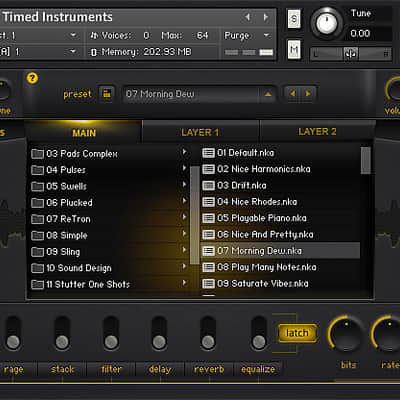Viewport: 400px width, 400px height.
Task: Flip the rage switch
Action: pos(13,333)
